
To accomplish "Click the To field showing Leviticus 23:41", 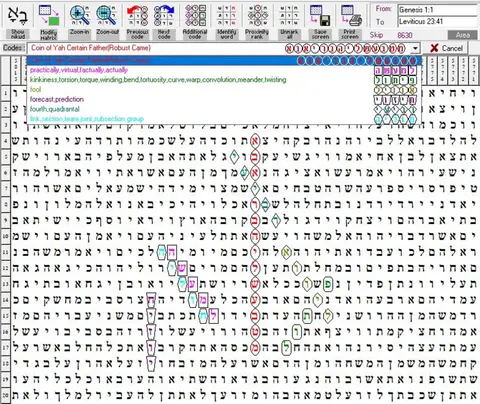I will tap(438, 22).
